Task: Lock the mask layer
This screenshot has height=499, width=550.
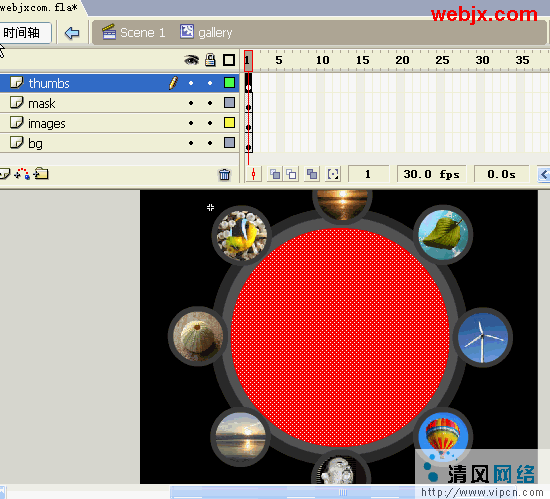Action: pyautogui.click(x=210, y=103)
